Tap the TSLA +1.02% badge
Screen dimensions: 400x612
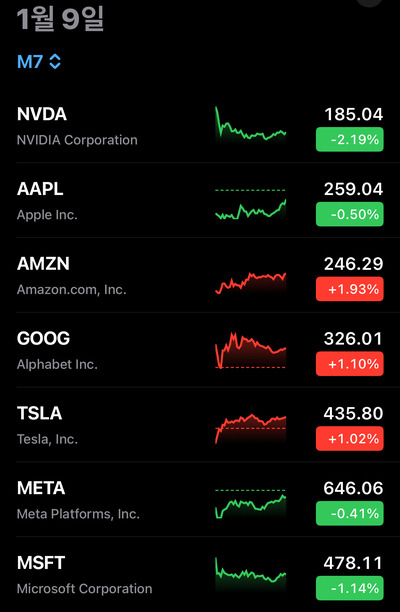(350, 439)
